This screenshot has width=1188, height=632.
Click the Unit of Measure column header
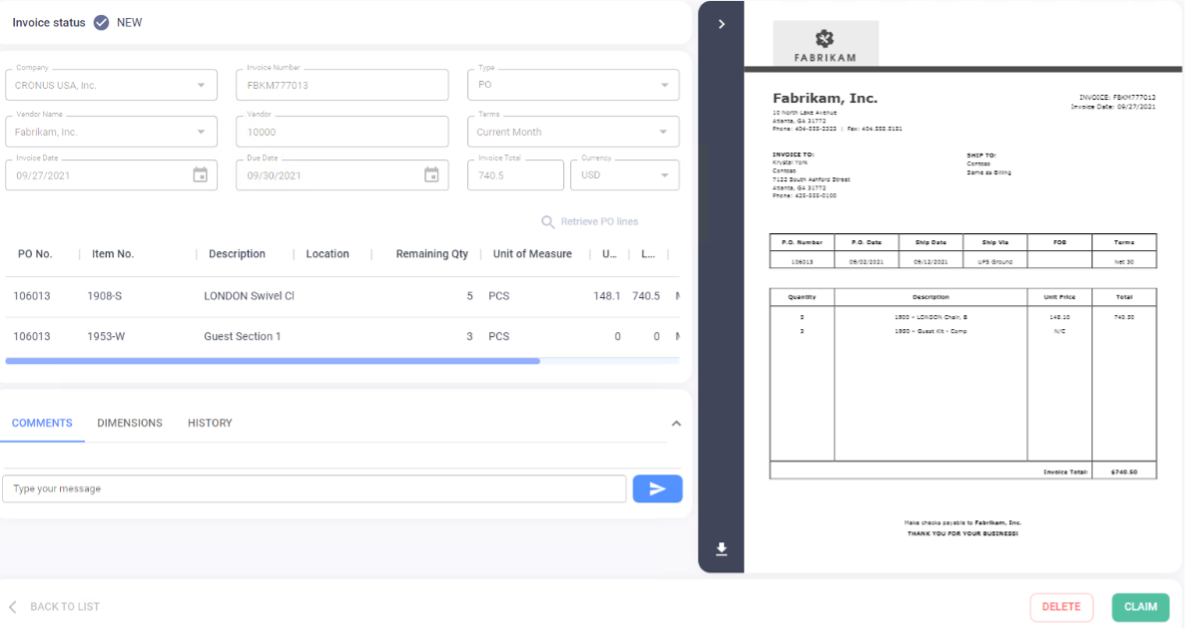coord(533,254)
